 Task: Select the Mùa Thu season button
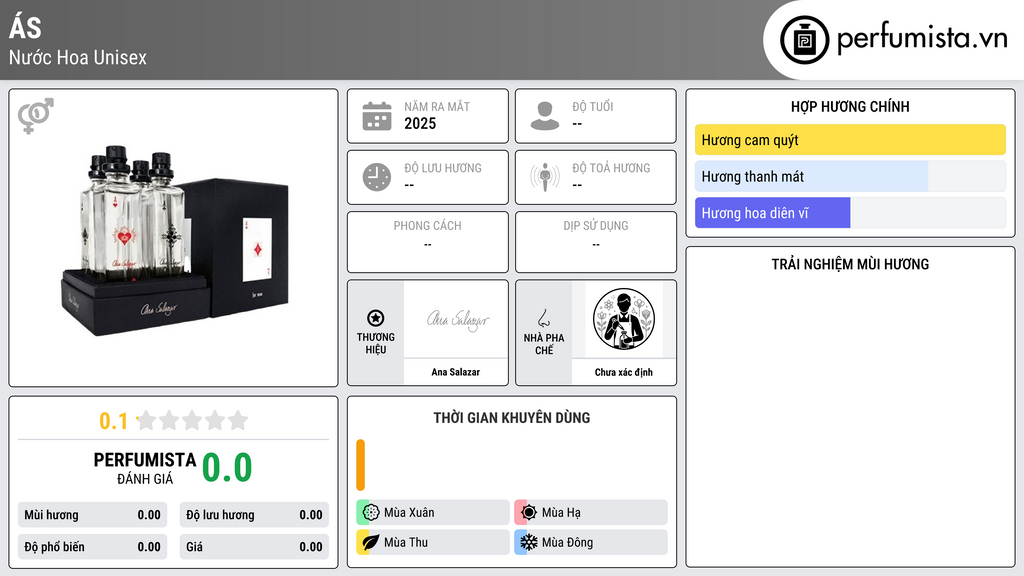point(433,542)
